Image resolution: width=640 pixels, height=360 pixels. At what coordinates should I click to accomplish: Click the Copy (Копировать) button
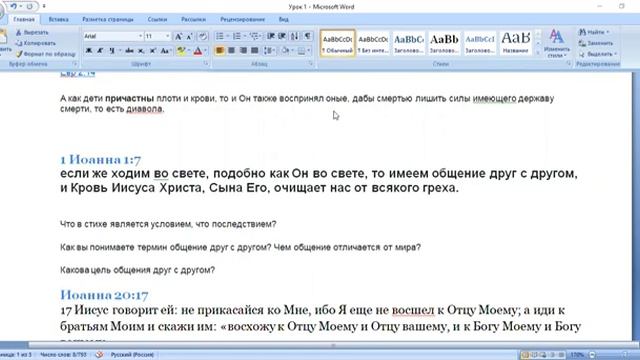pyautogui.click(x=35, y=43)
